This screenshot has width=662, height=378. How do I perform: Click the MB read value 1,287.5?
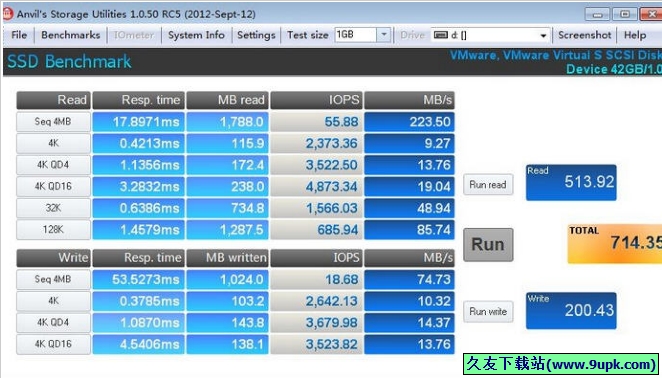pos(227,229)
